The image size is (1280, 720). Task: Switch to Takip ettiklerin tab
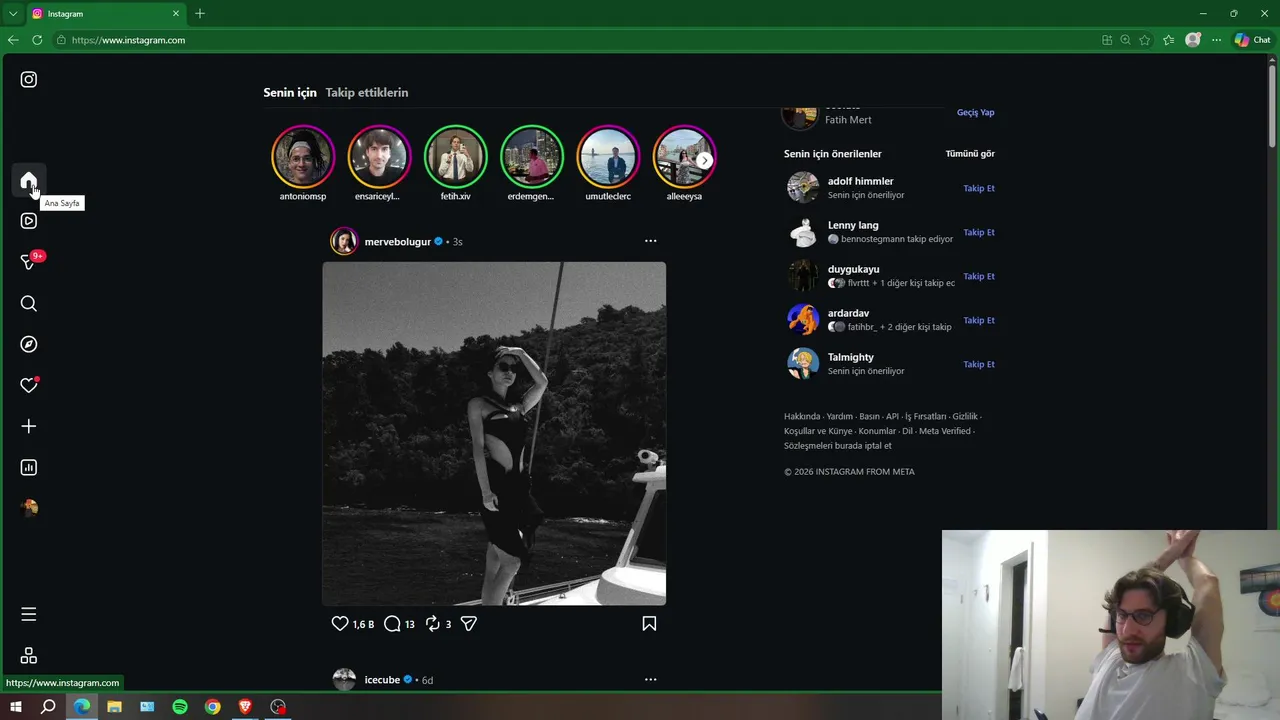click(367, 92)
